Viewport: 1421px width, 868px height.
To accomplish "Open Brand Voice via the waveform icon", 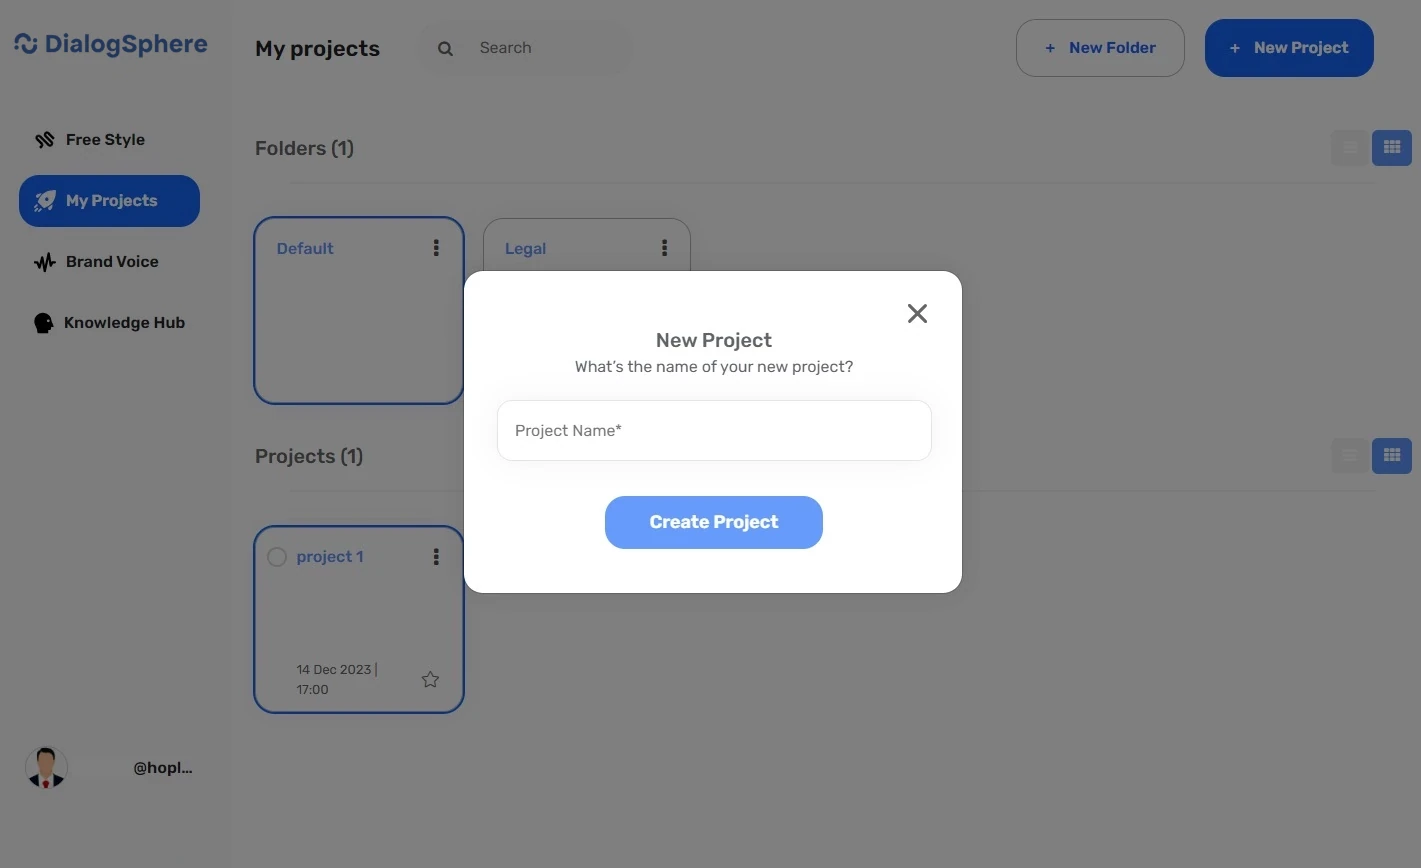I will pyautogui.click(x=44, y=261).
